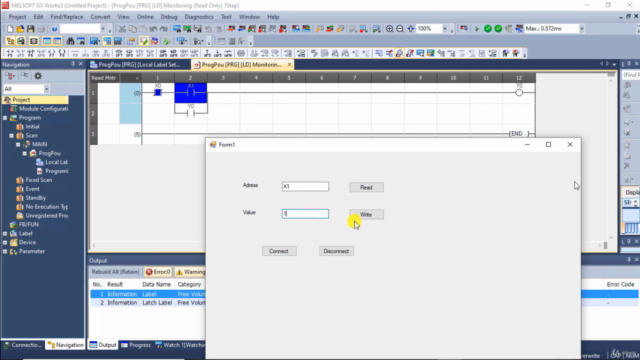The height and width of the screenshot is (360, 640).
Task: Click Rebuild All (Retain) in Output panel
Action: [x=116, y=272]
